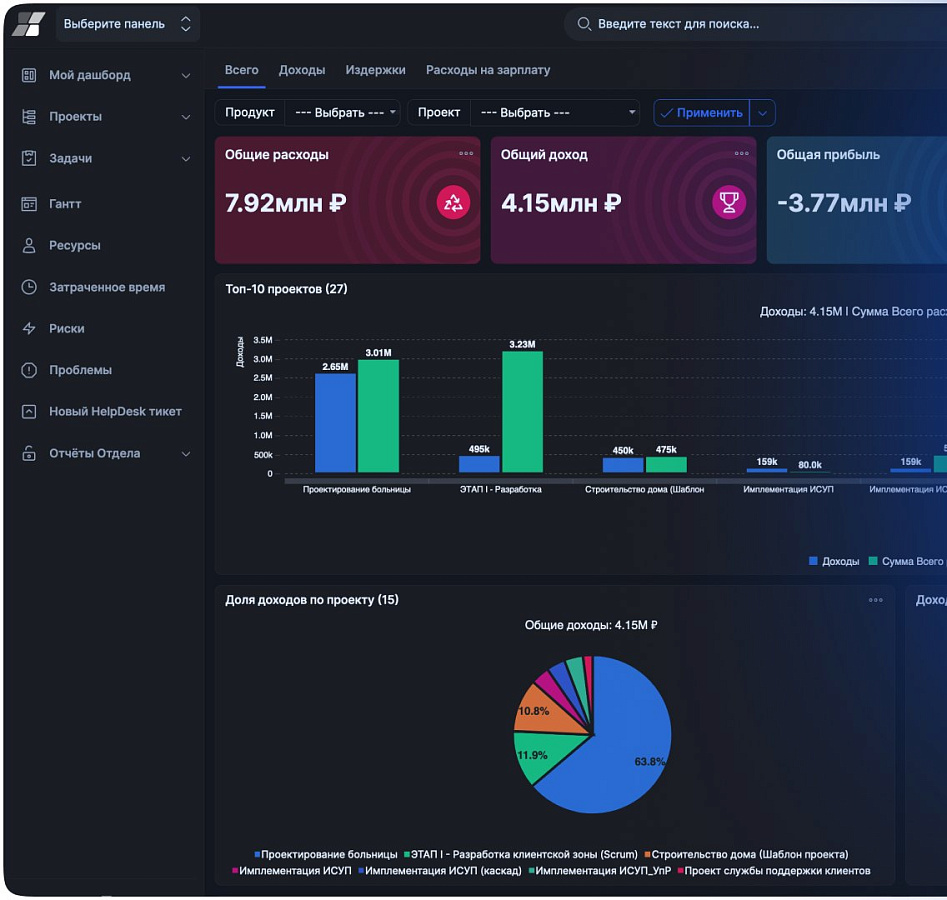Expand the Проекты menu chevron
The image size is (947, 900).
[x=186, y=117]
